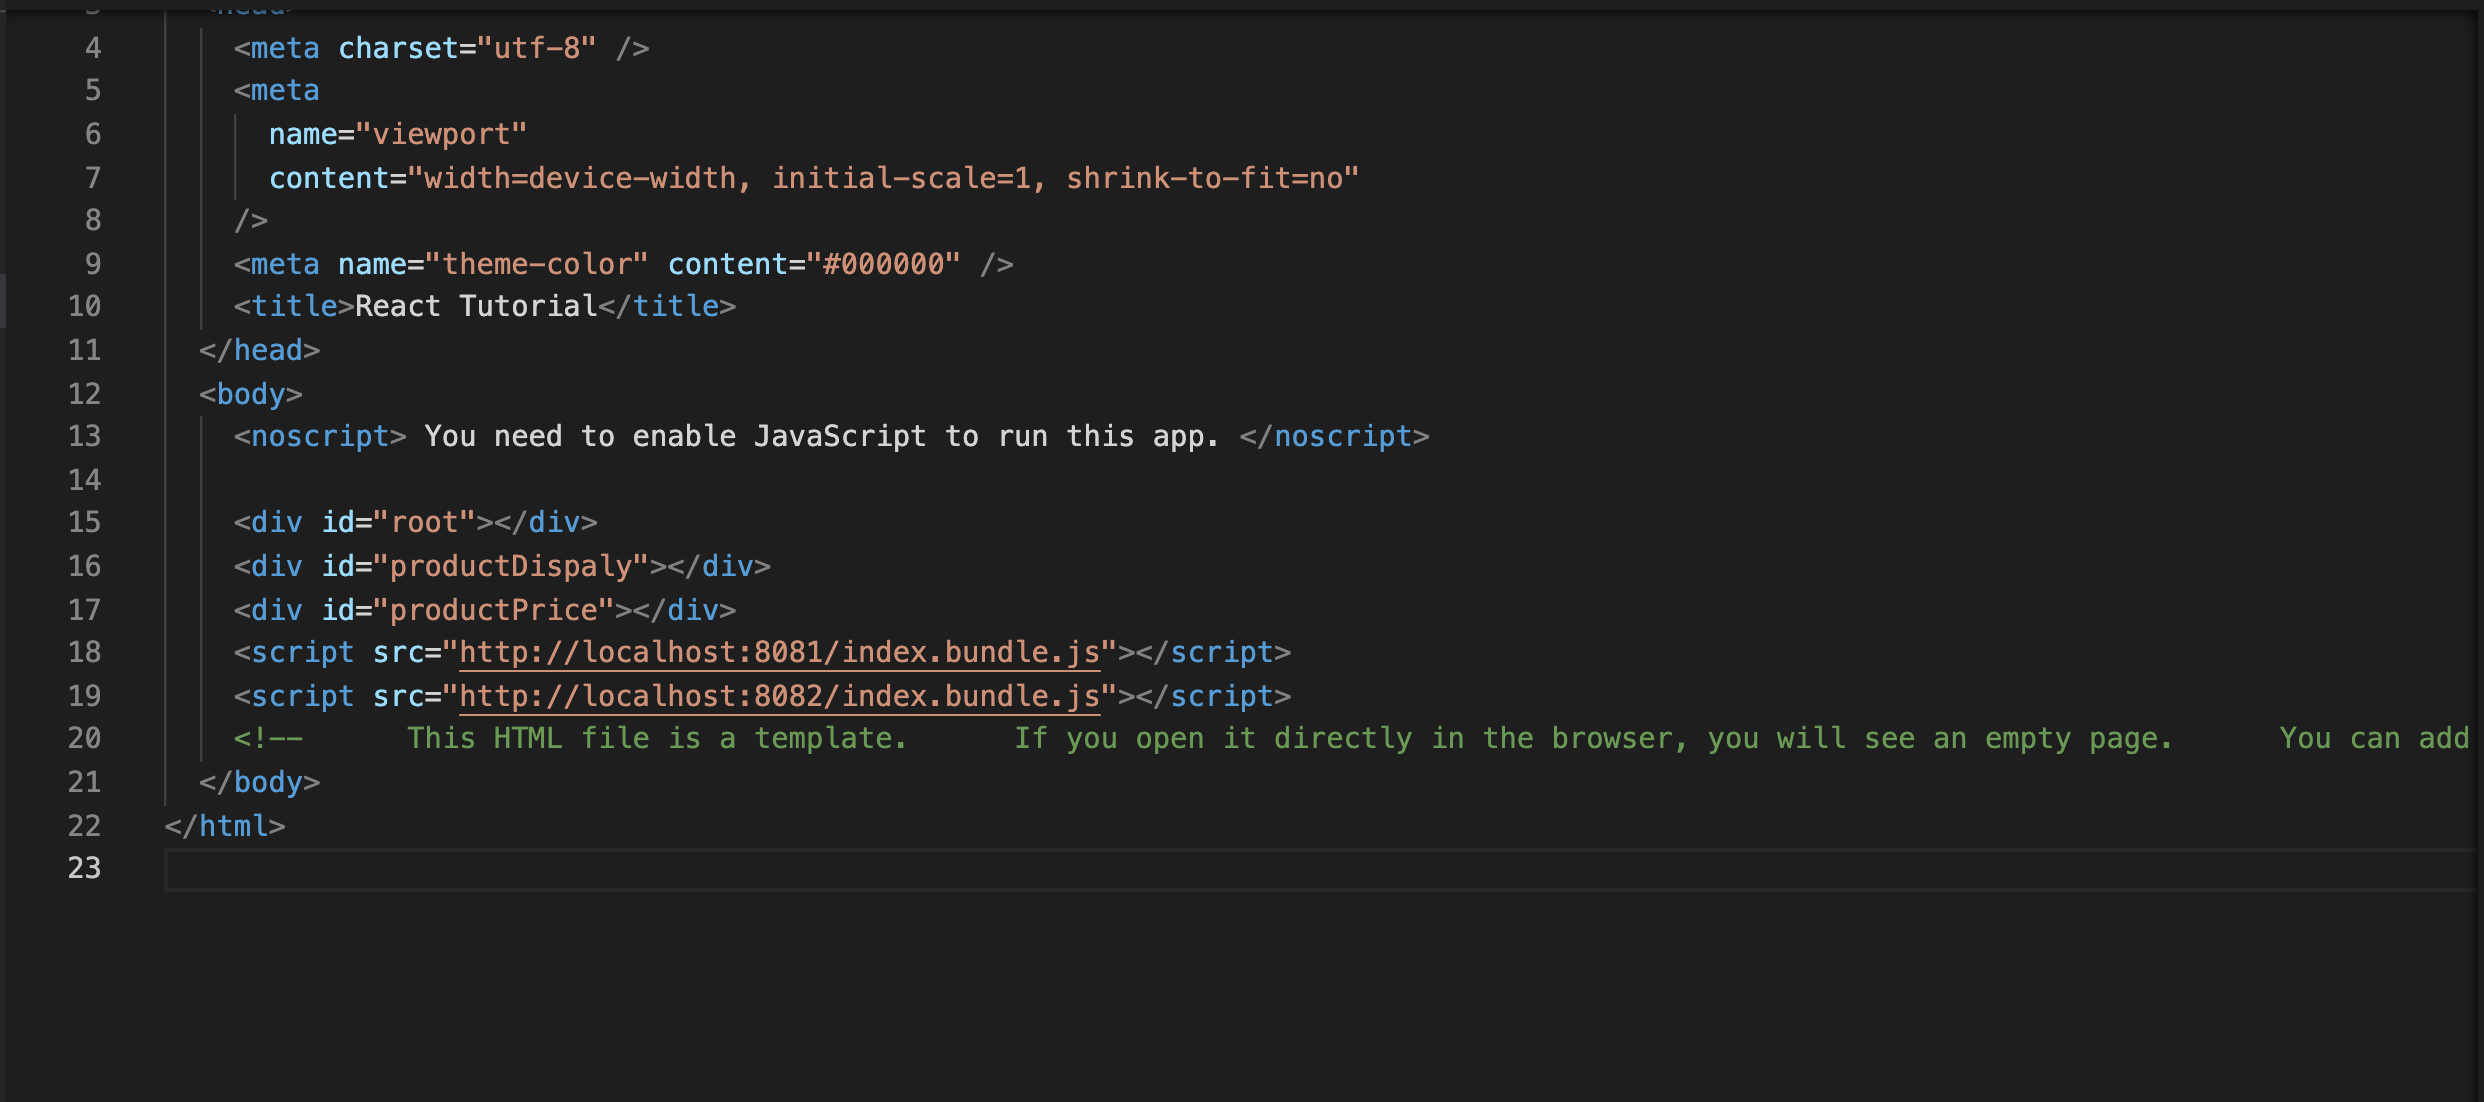Click line number 20 in the gutter
2484x1102 pixels.
[85, 738]
